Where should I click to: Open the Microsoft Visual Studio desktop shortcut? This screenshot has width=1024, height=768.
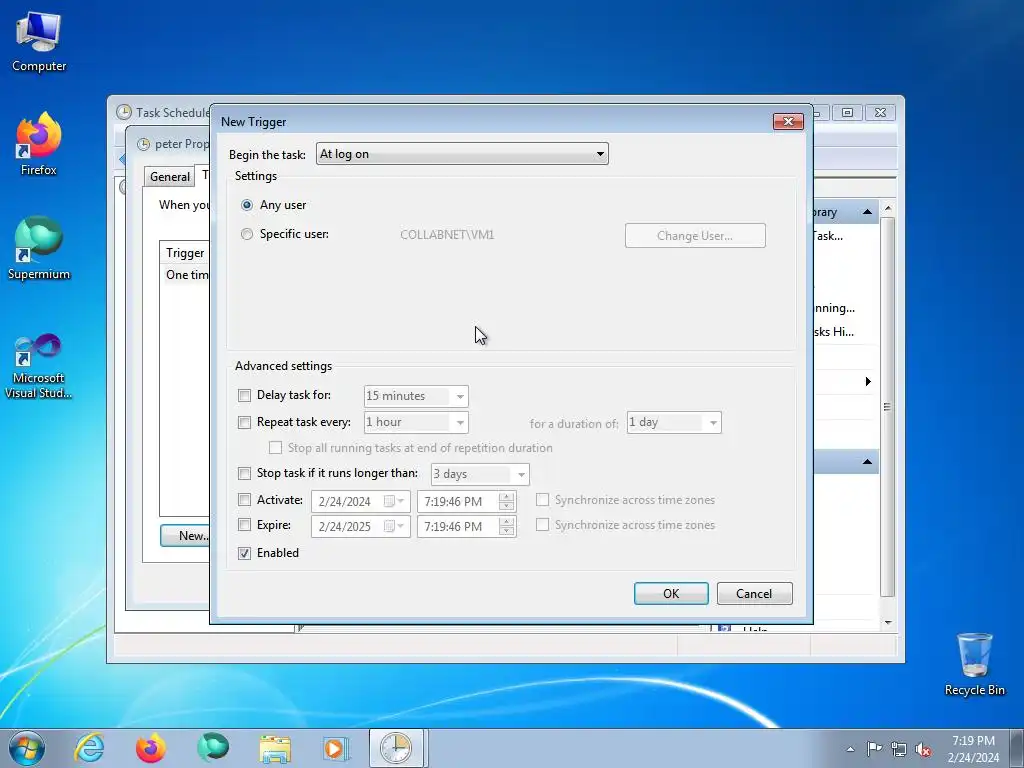(x=39, y=366)
